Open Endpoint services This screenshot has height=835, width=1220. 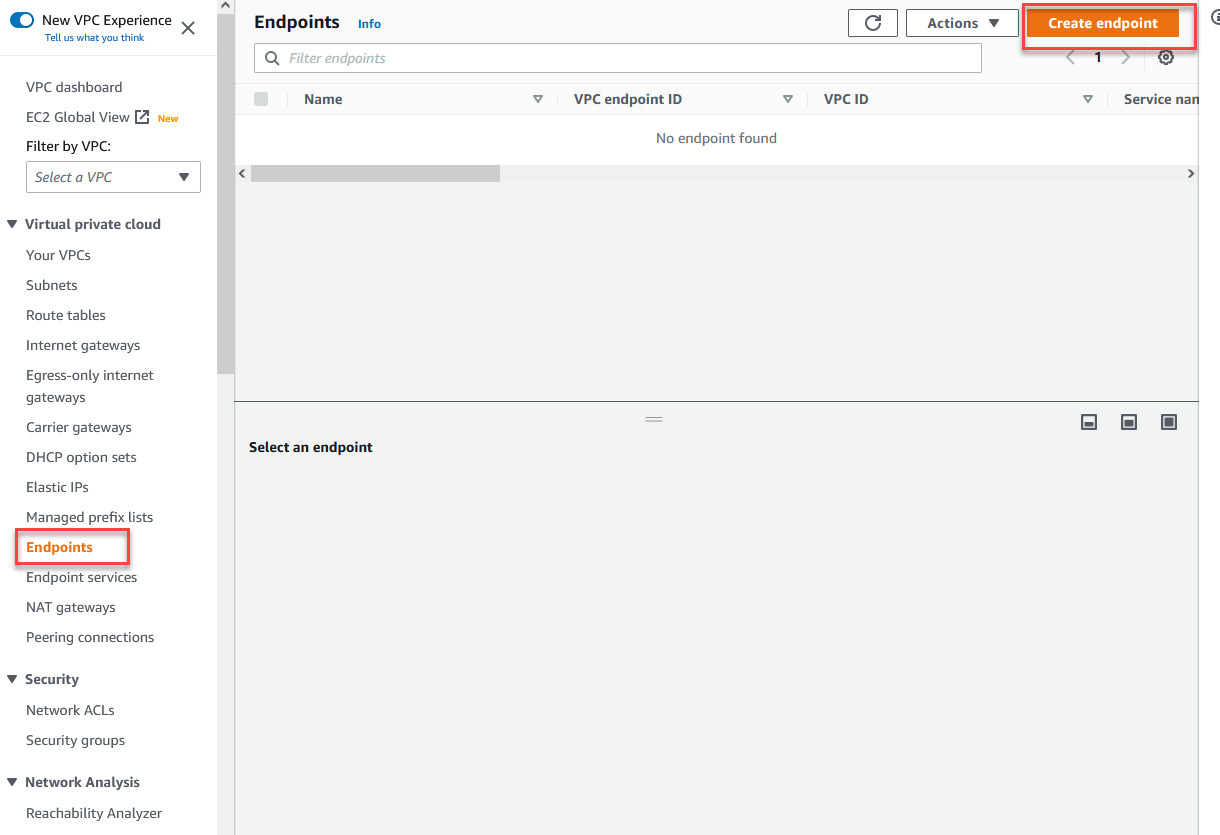pos(82,577)
